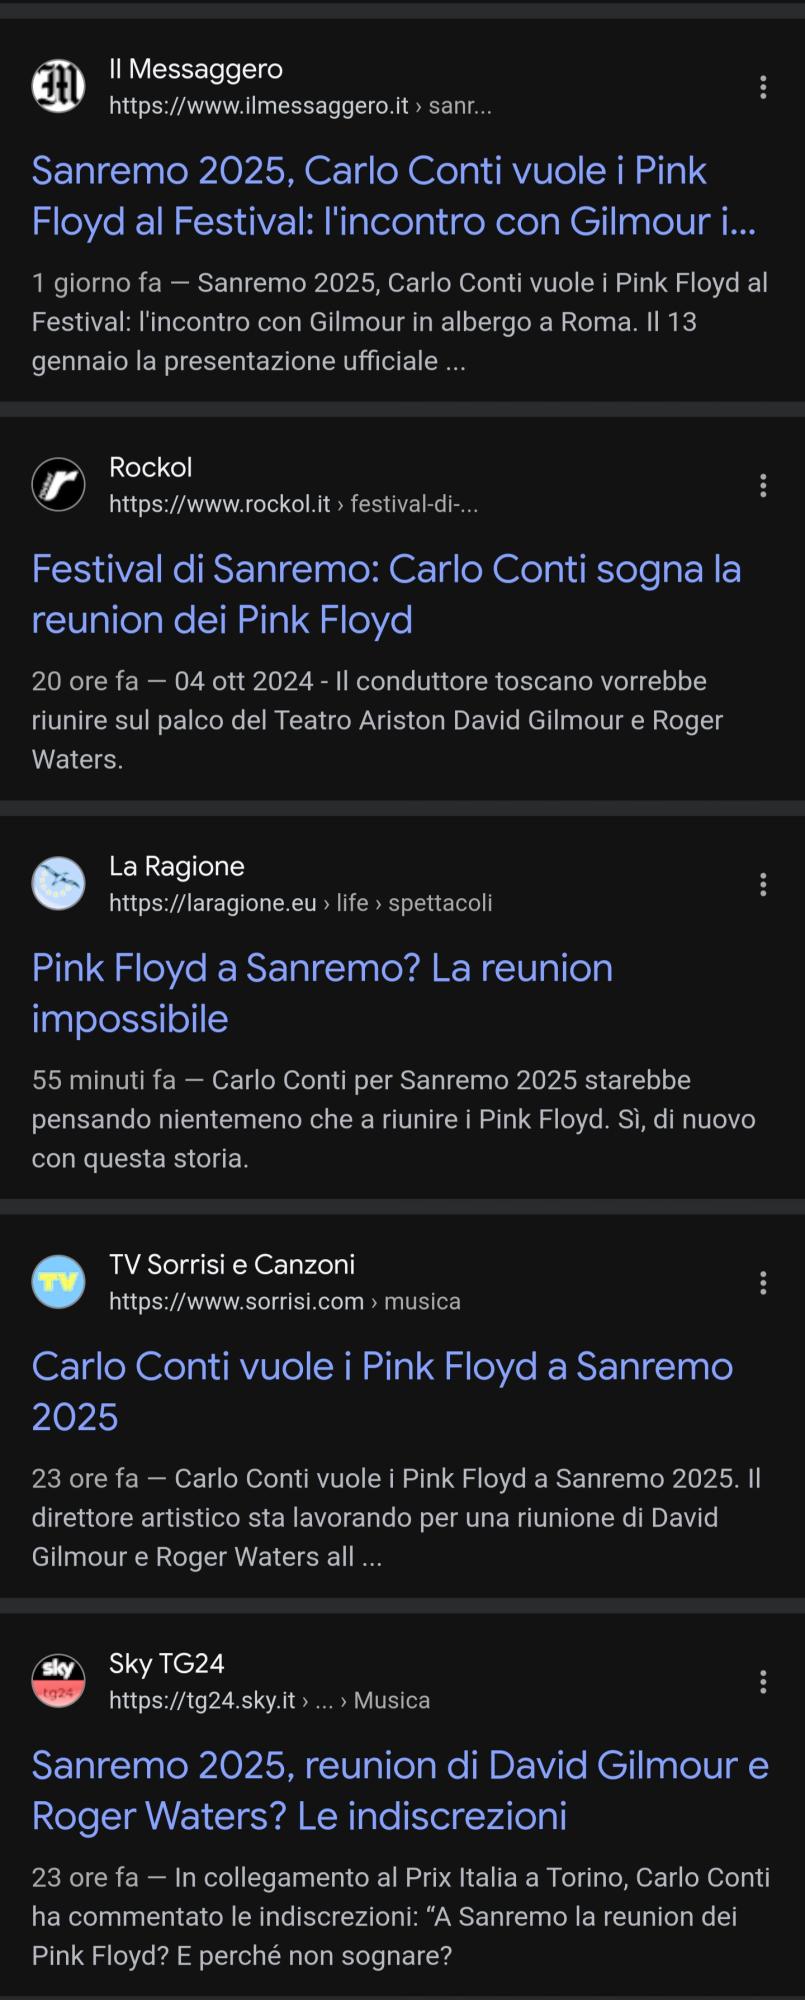Open the Sky TG24 result's three-dot menu
The height and width of the screenshot is (2000, 805).
tap(763, 1681)
